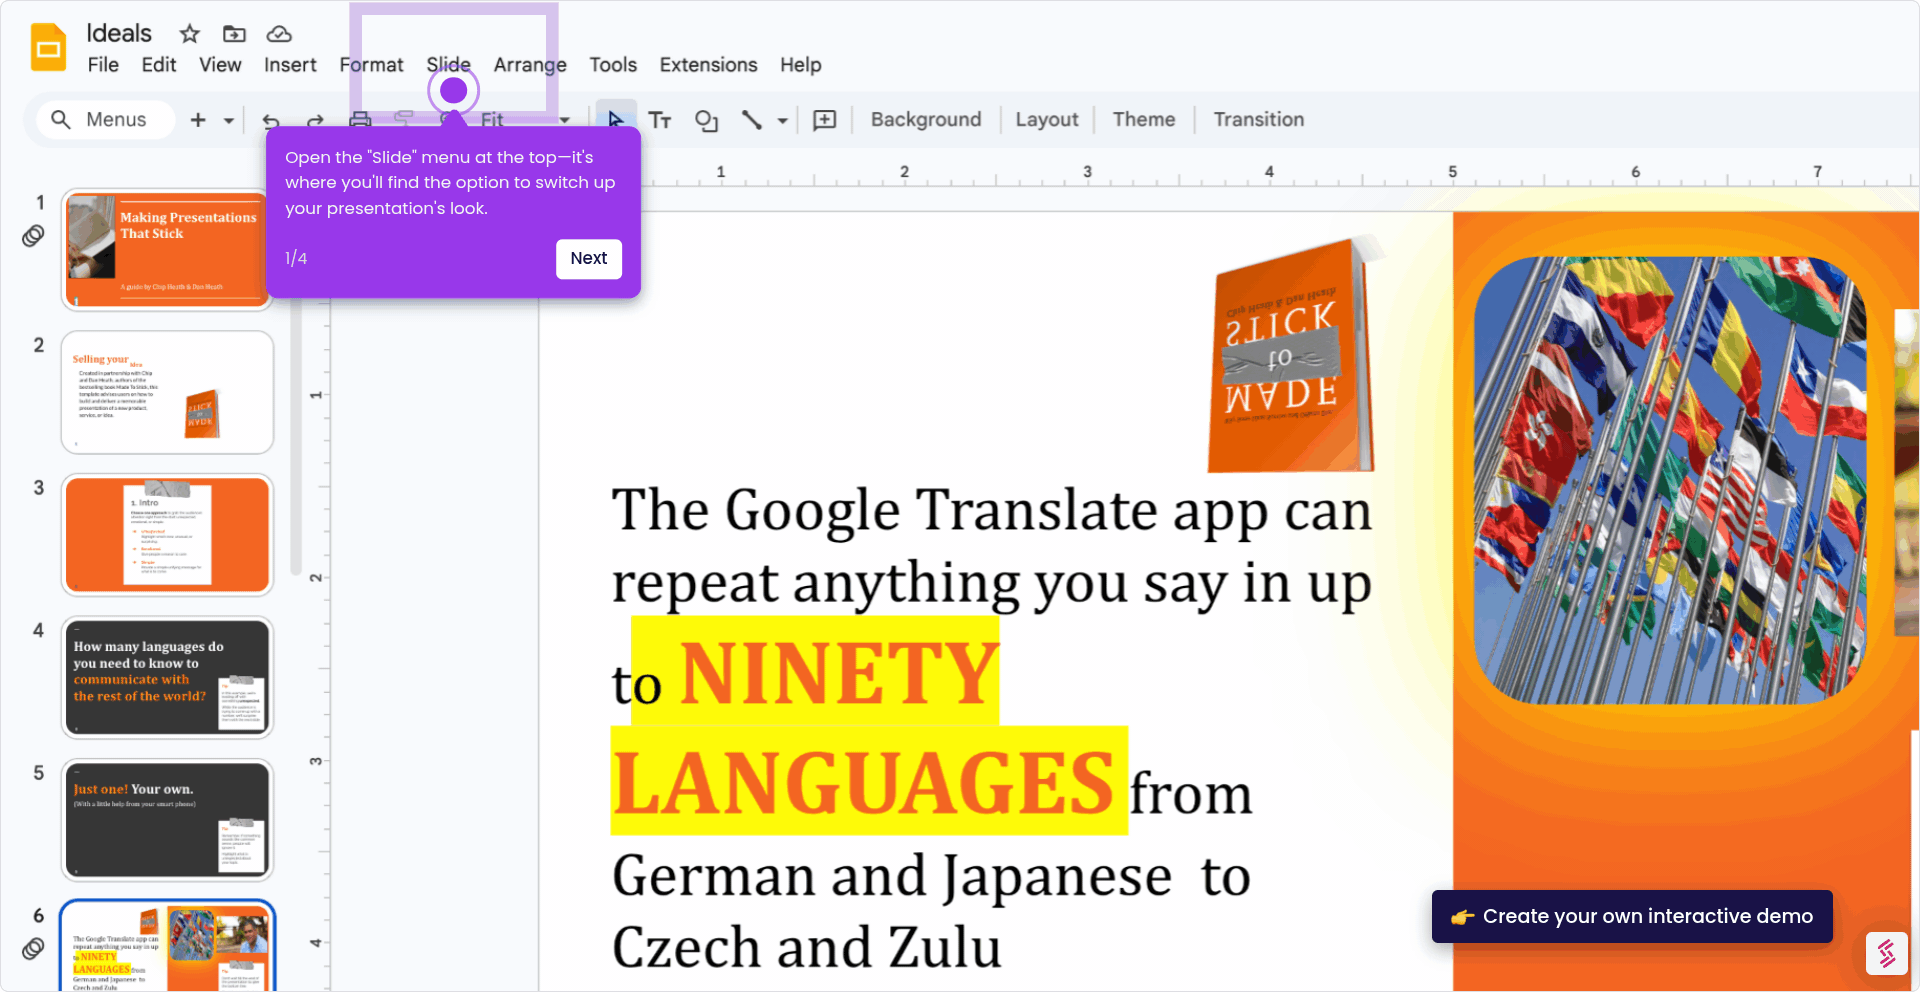
Task: Click the LANGUAGES highlighted word
Action: [x=863, y=783]
